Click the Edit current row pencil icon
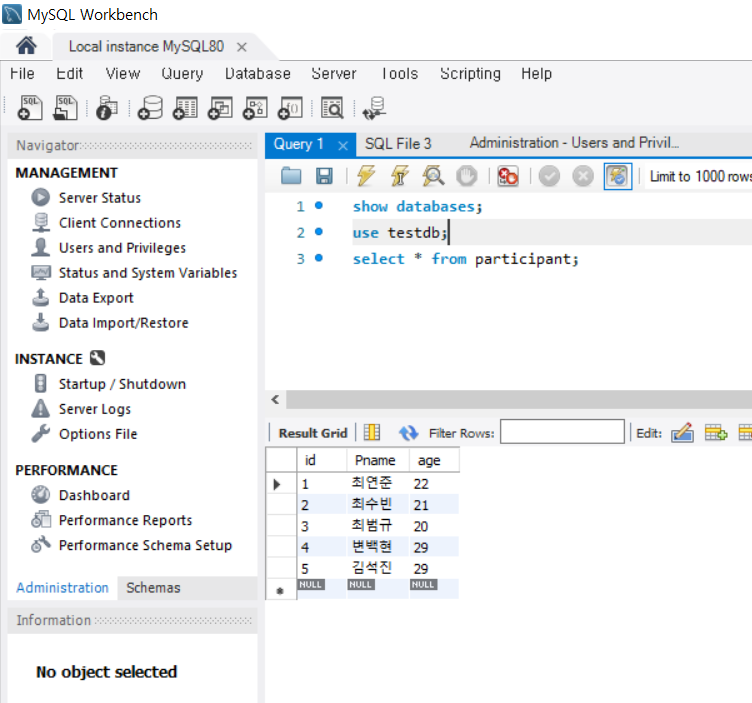This screenshot has width=752, height=703. (682, 433)
